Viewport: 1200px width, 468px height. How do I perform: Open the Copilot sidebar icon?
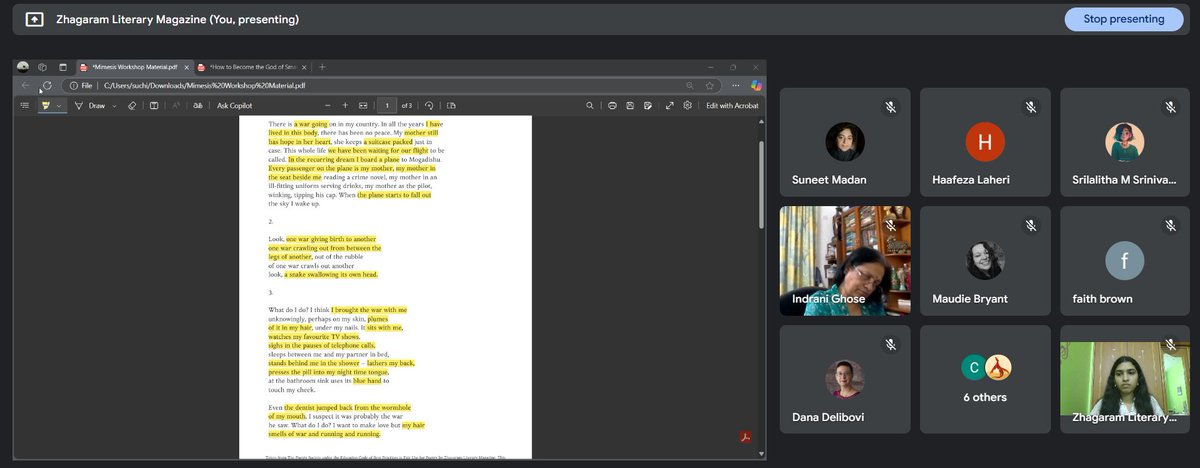756,86
